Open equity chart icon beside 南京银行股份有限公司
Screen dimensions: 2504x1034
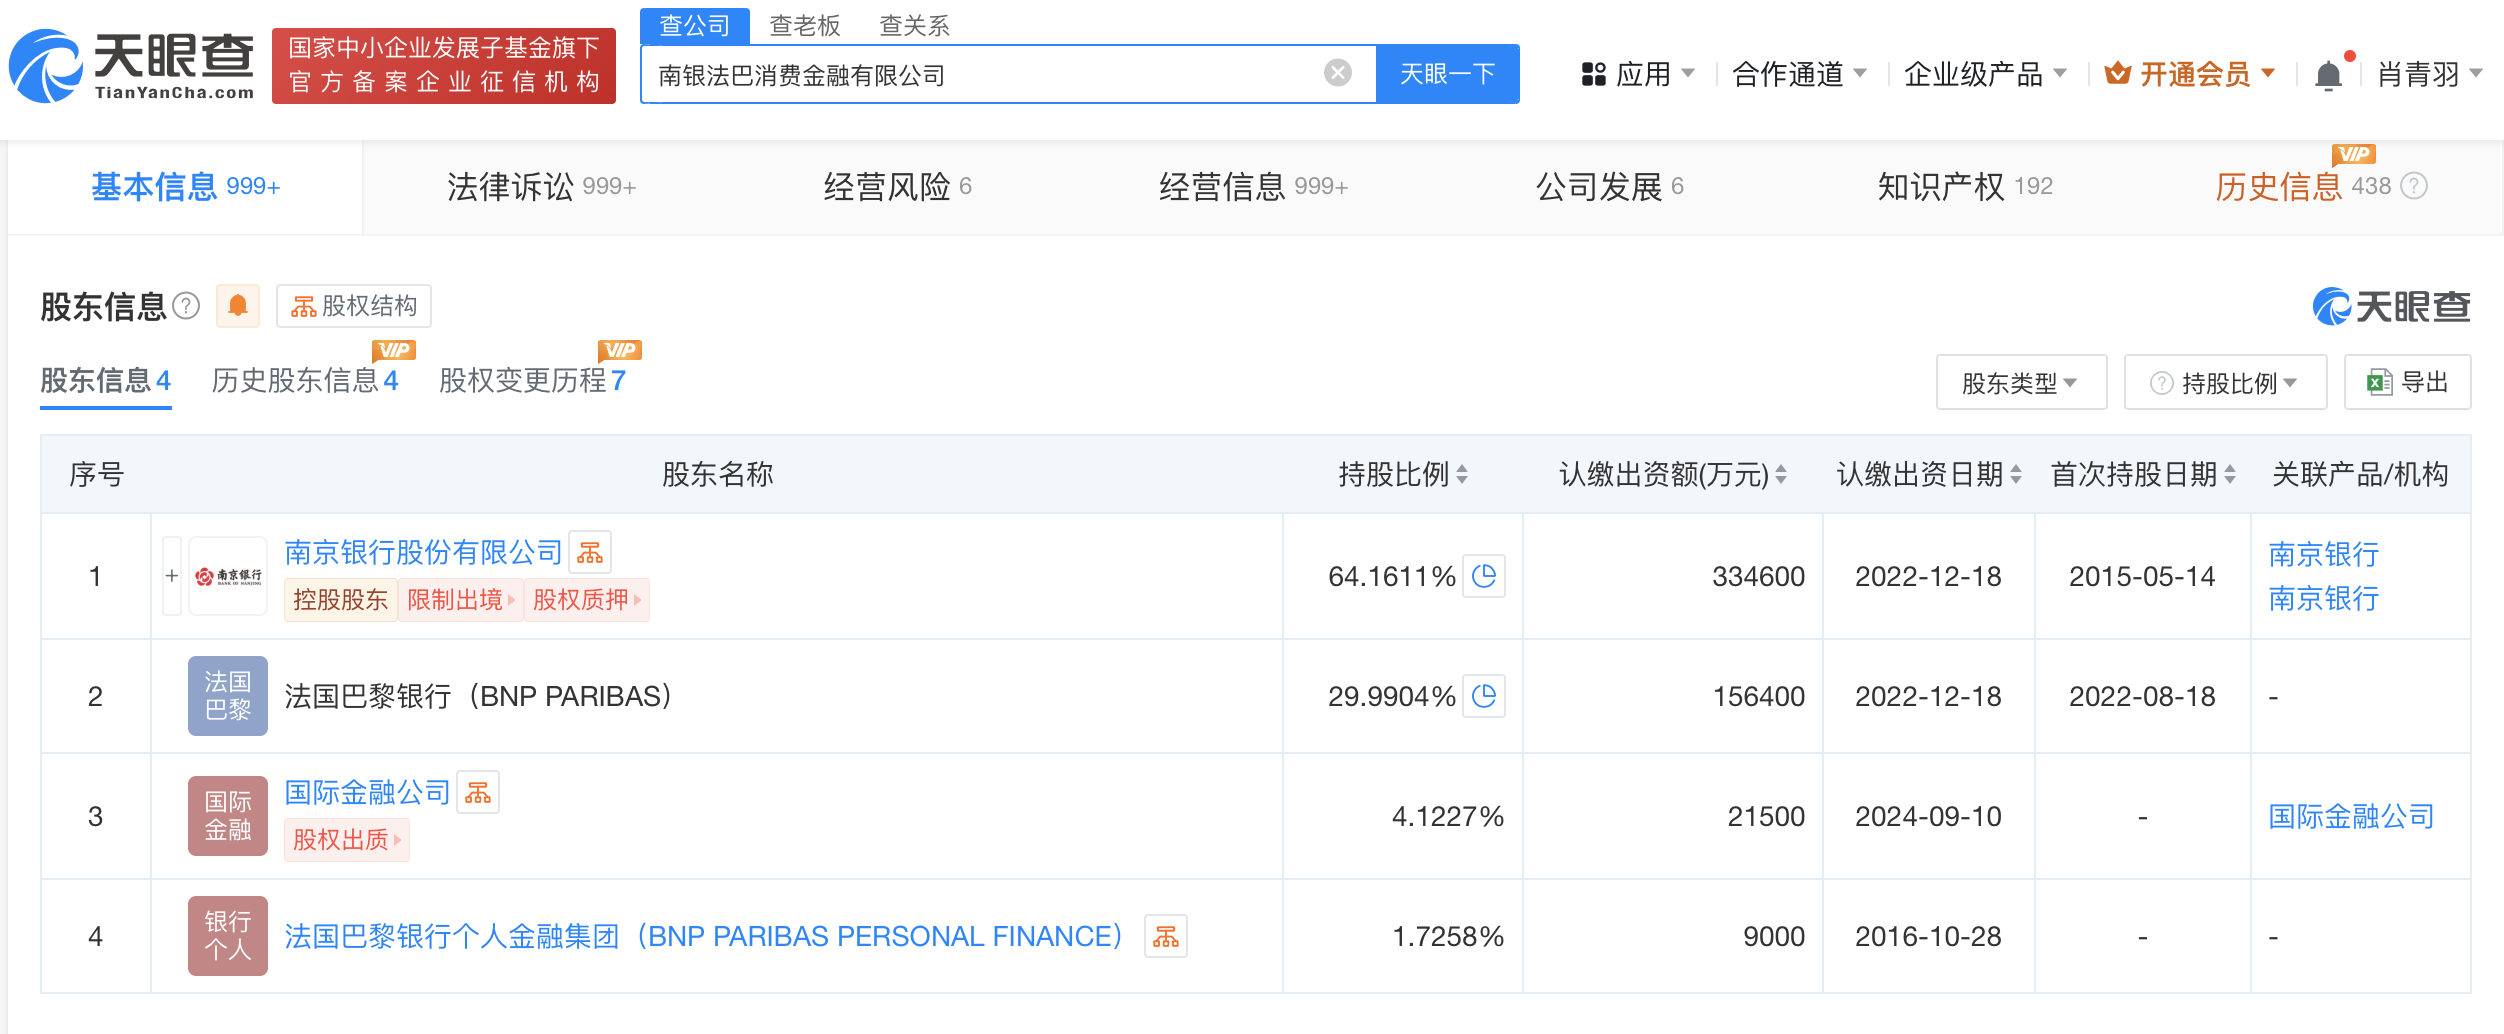coord(590,552)
